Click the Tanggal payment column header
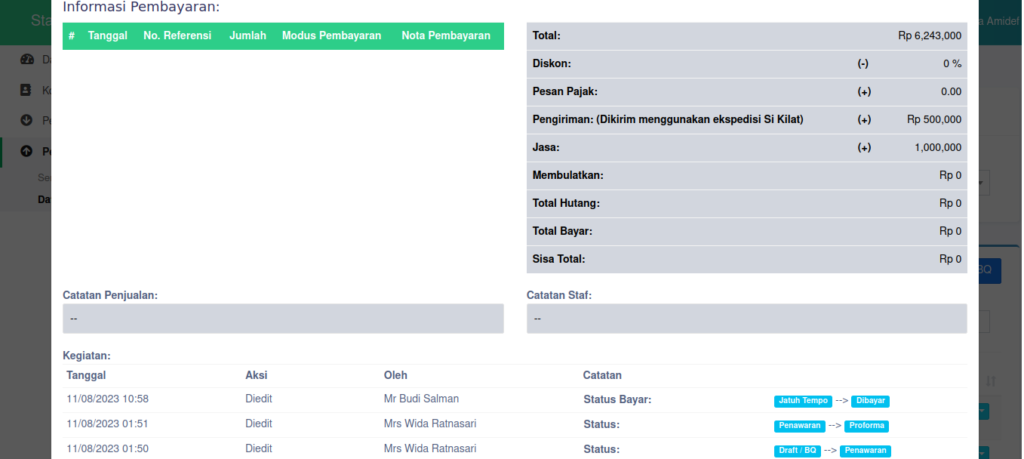The image size is (1024, 459). (107, 36)
